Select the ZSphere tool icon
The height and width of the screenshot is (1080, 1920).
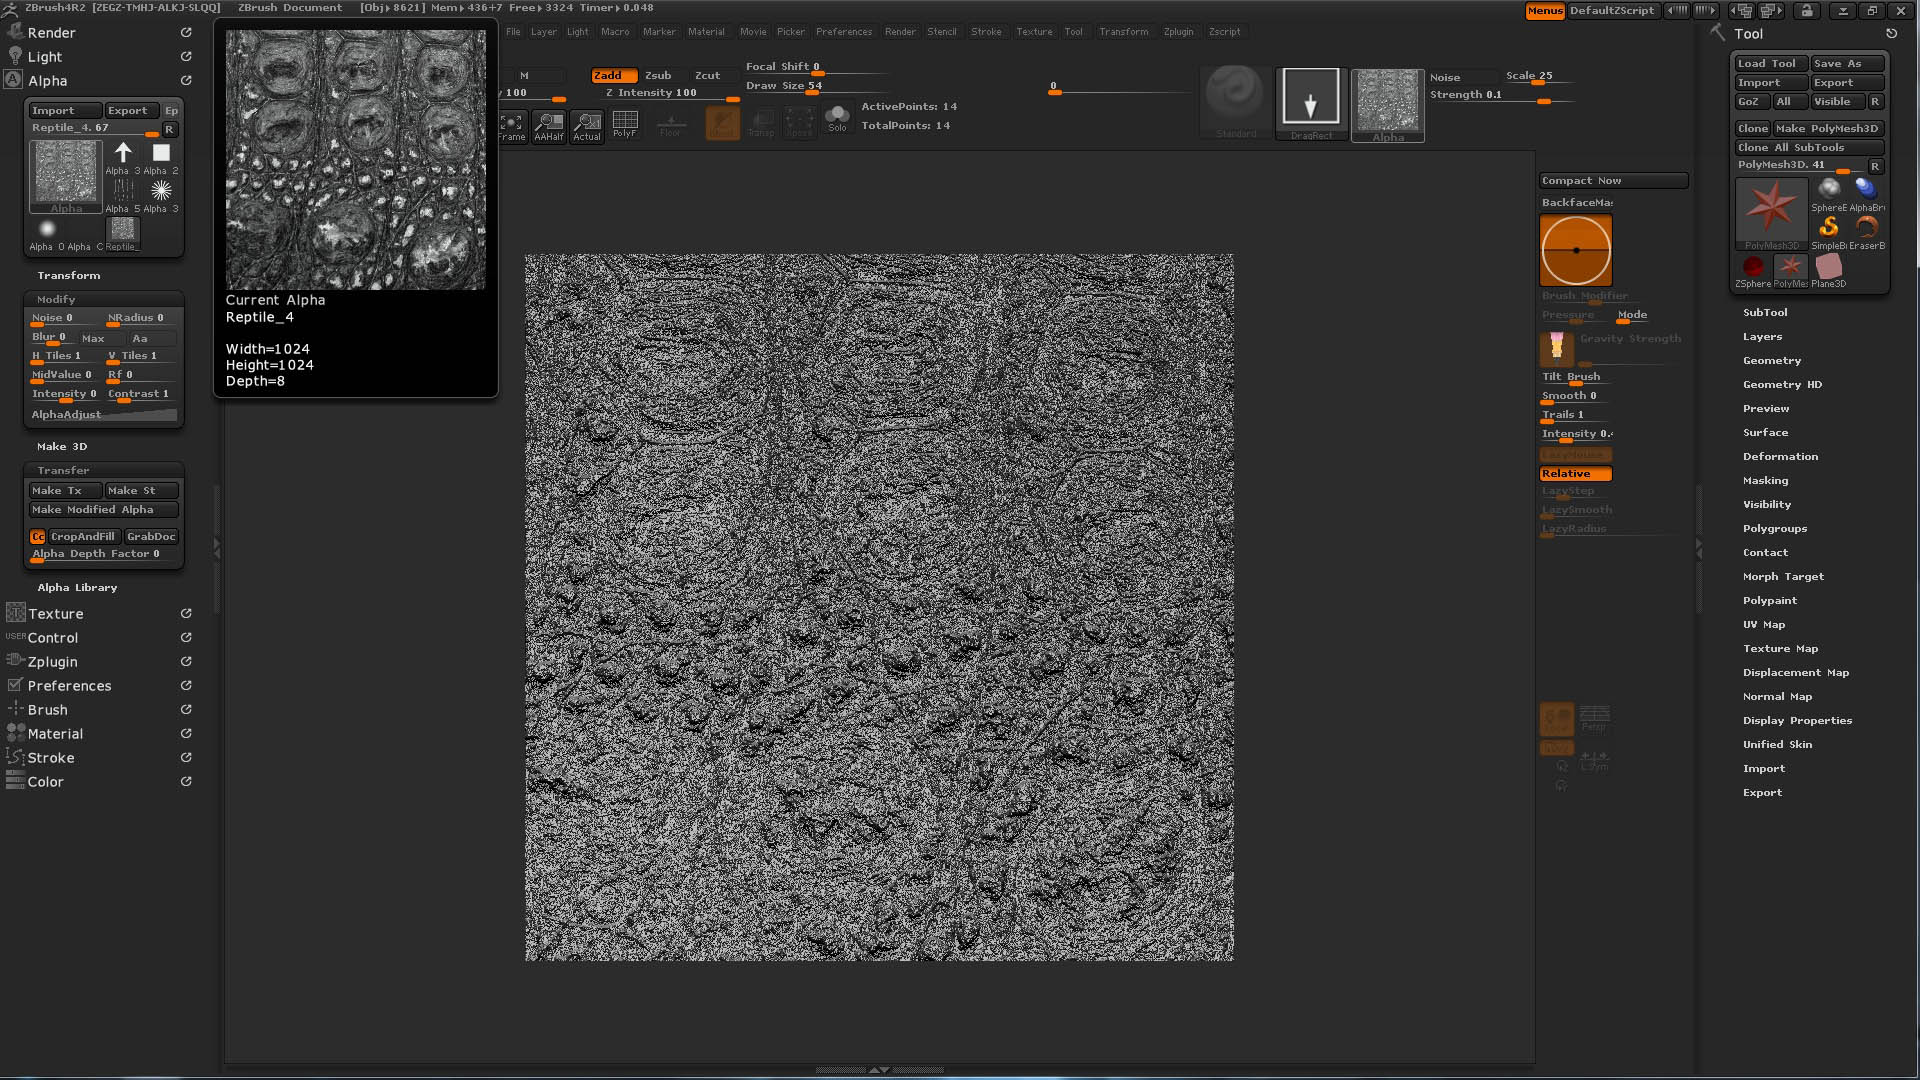click(1753, 270)
